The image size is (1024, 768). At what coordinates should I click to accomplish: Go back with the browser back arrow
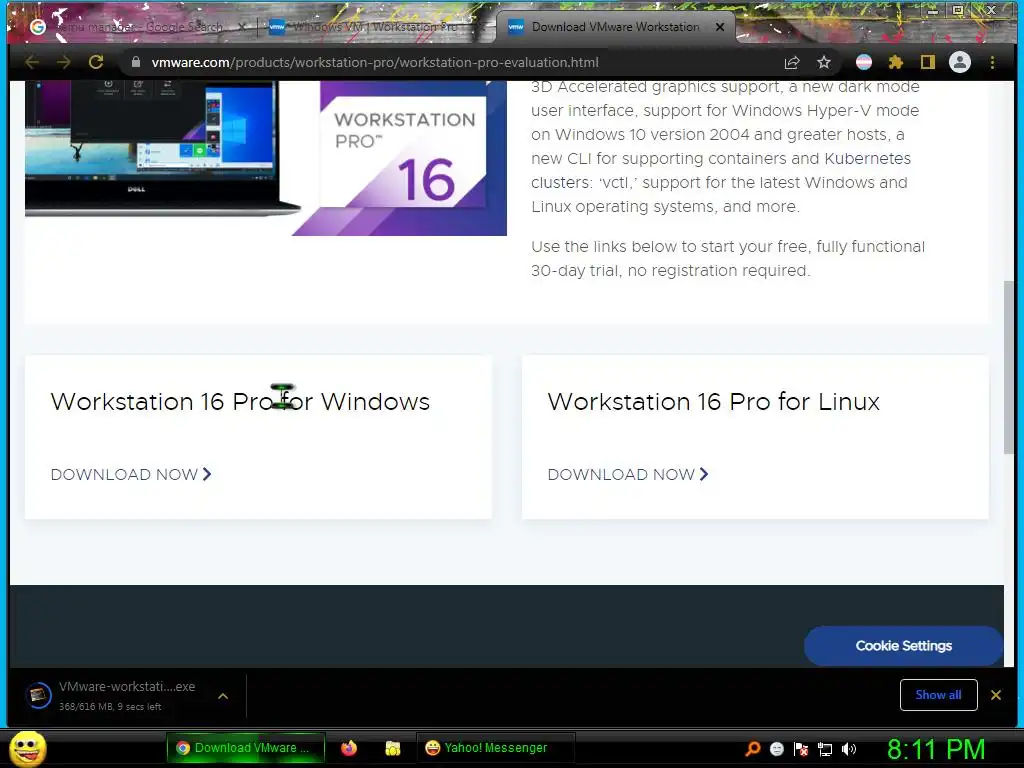pos(31,63)
